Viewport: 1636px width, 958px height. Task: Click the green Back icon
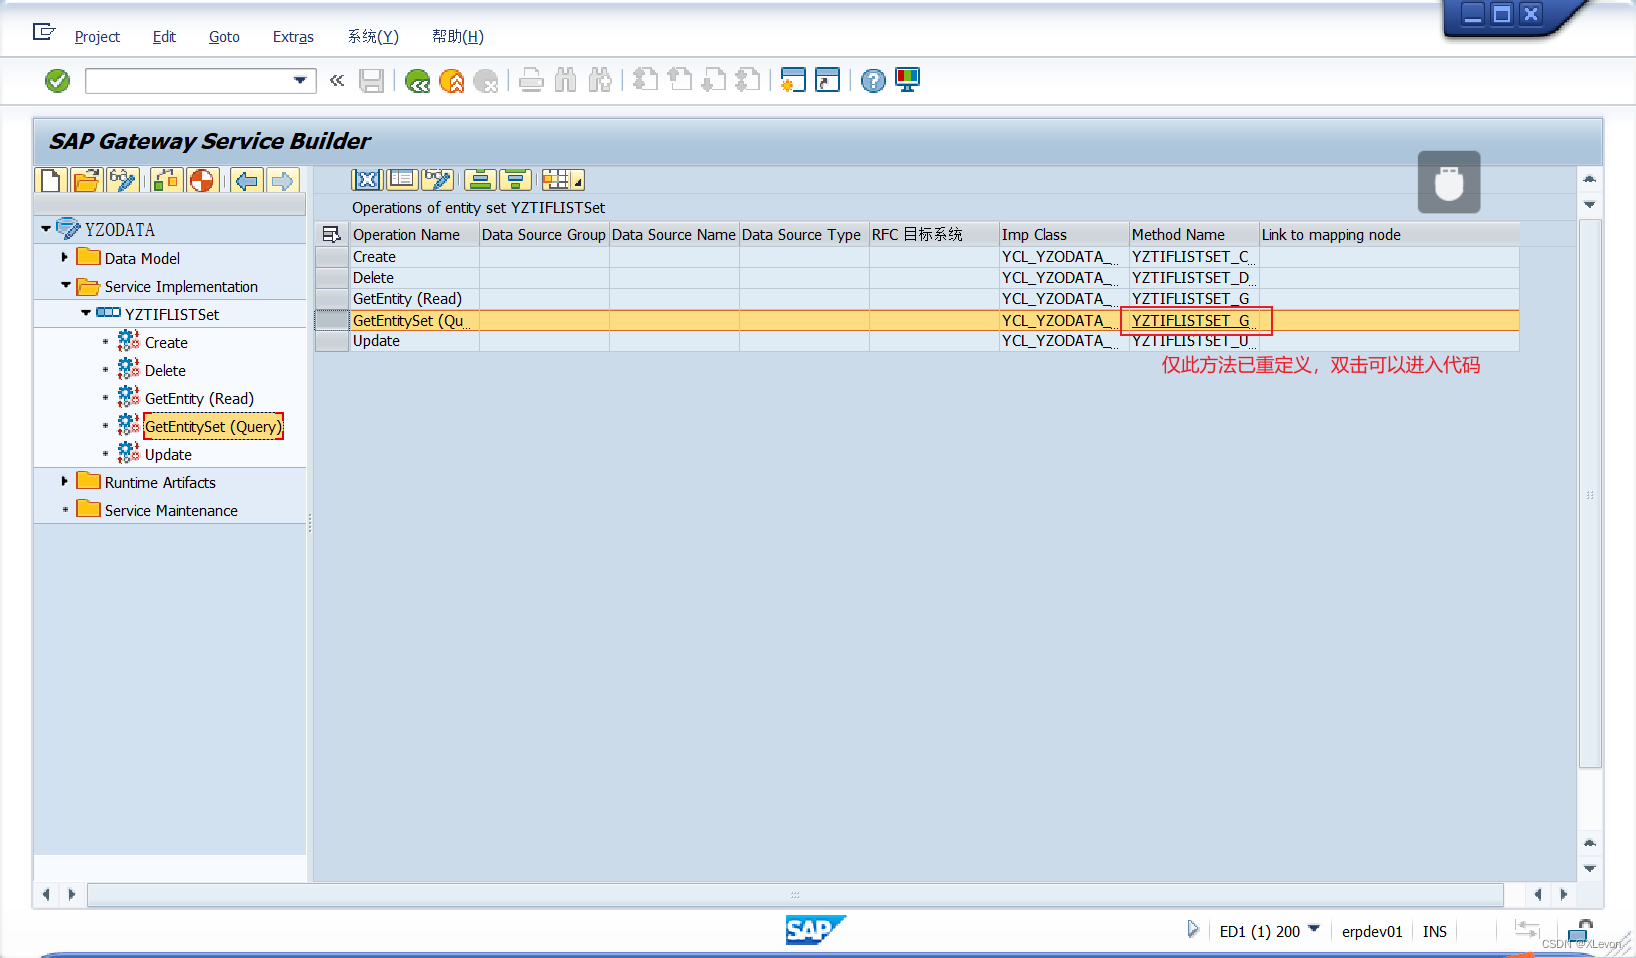coord(418,81)
